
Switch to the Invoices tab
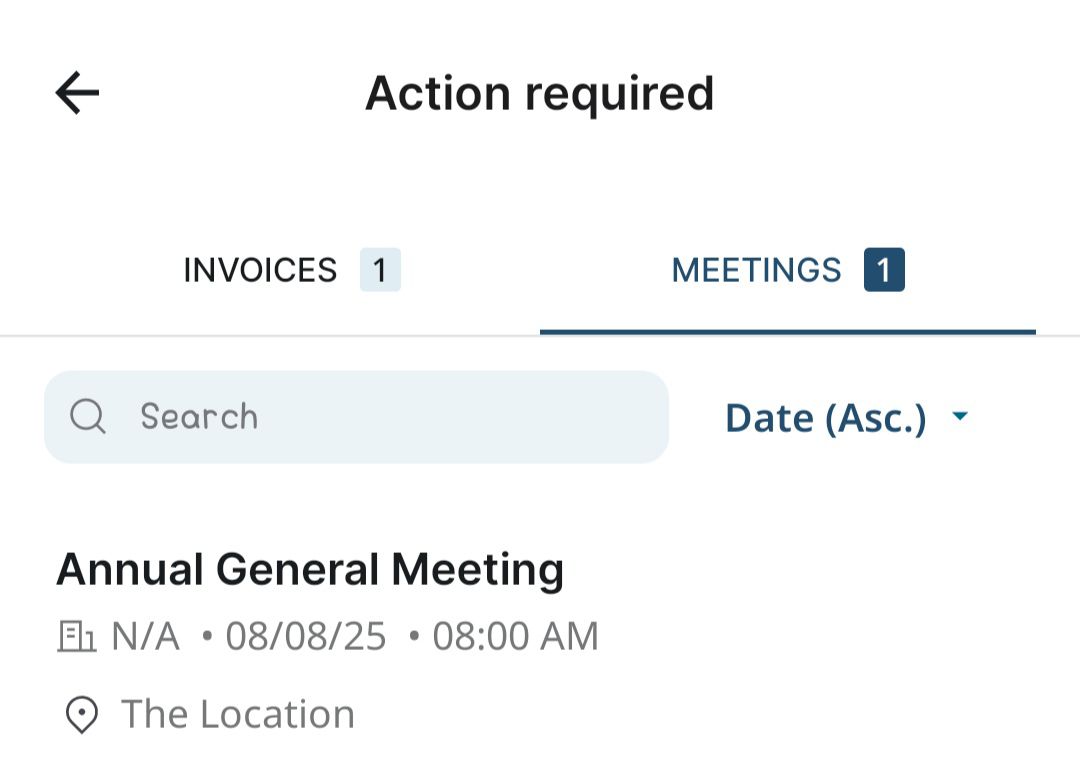[291, 270]
